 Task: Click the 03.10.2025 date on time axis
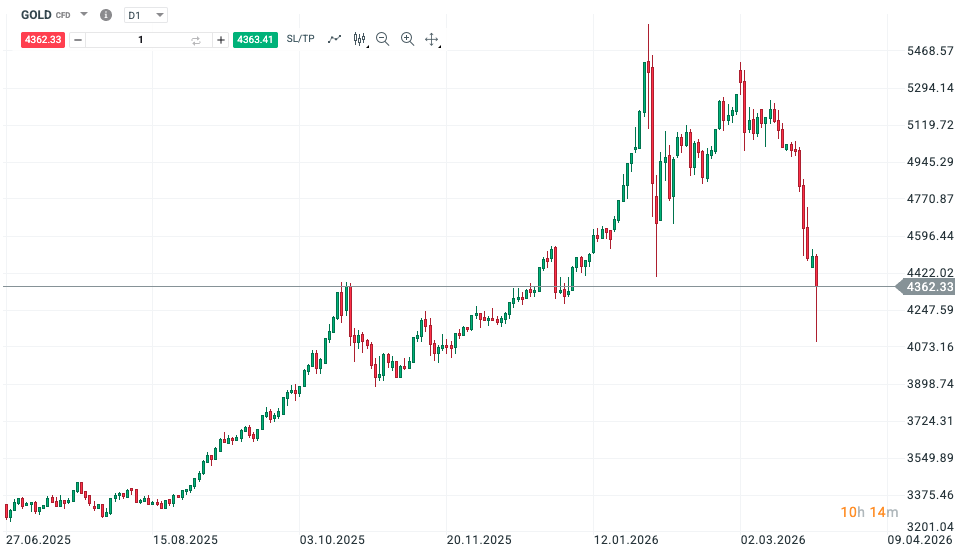coord(333,540)
